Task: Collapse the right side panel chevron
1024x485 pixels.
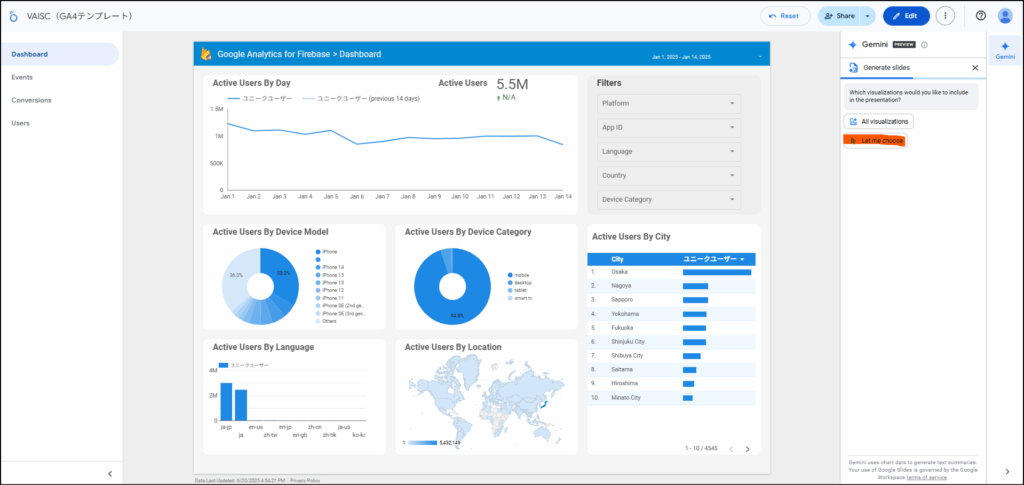Action: 1006,471
